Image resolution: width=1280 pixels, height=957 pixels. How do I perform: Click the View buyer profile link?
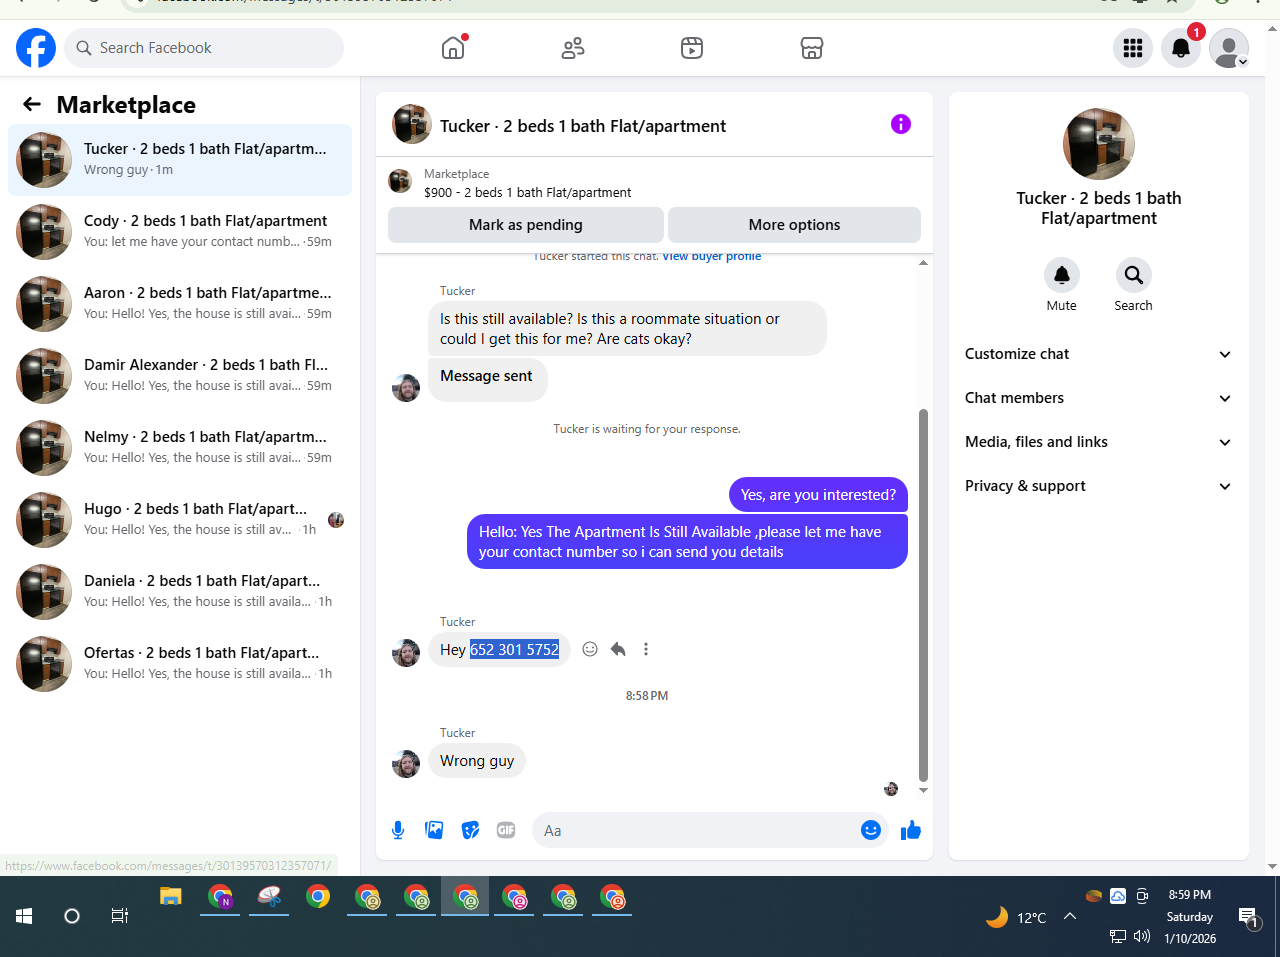(x=711, y=257)
